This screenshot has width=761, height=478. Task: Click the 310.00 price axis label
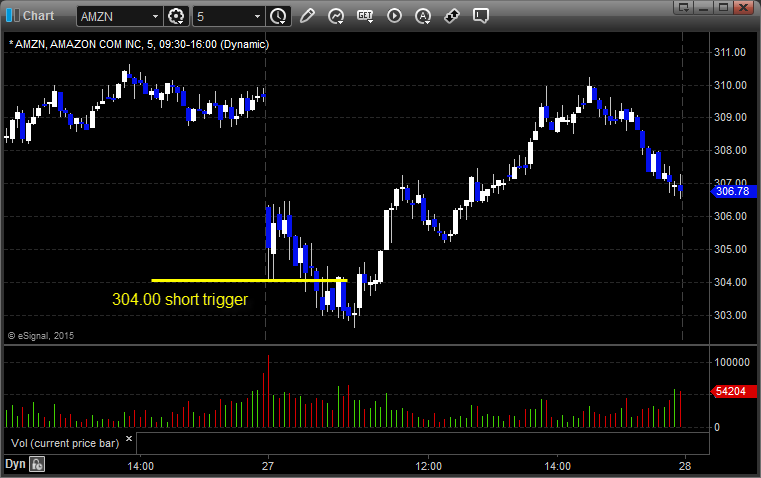point(730,85)
